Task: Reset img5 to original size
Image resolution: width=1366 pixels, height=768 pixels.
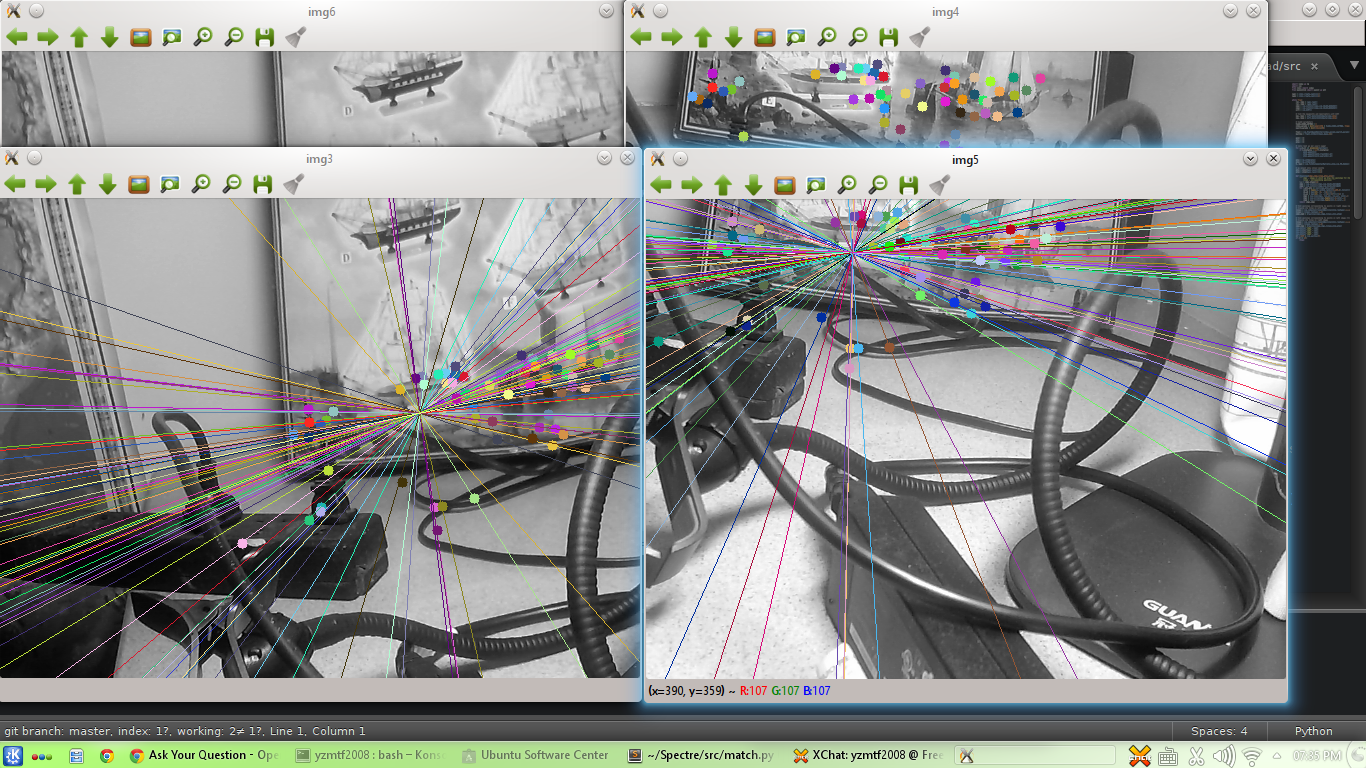Action: [785, 185]
